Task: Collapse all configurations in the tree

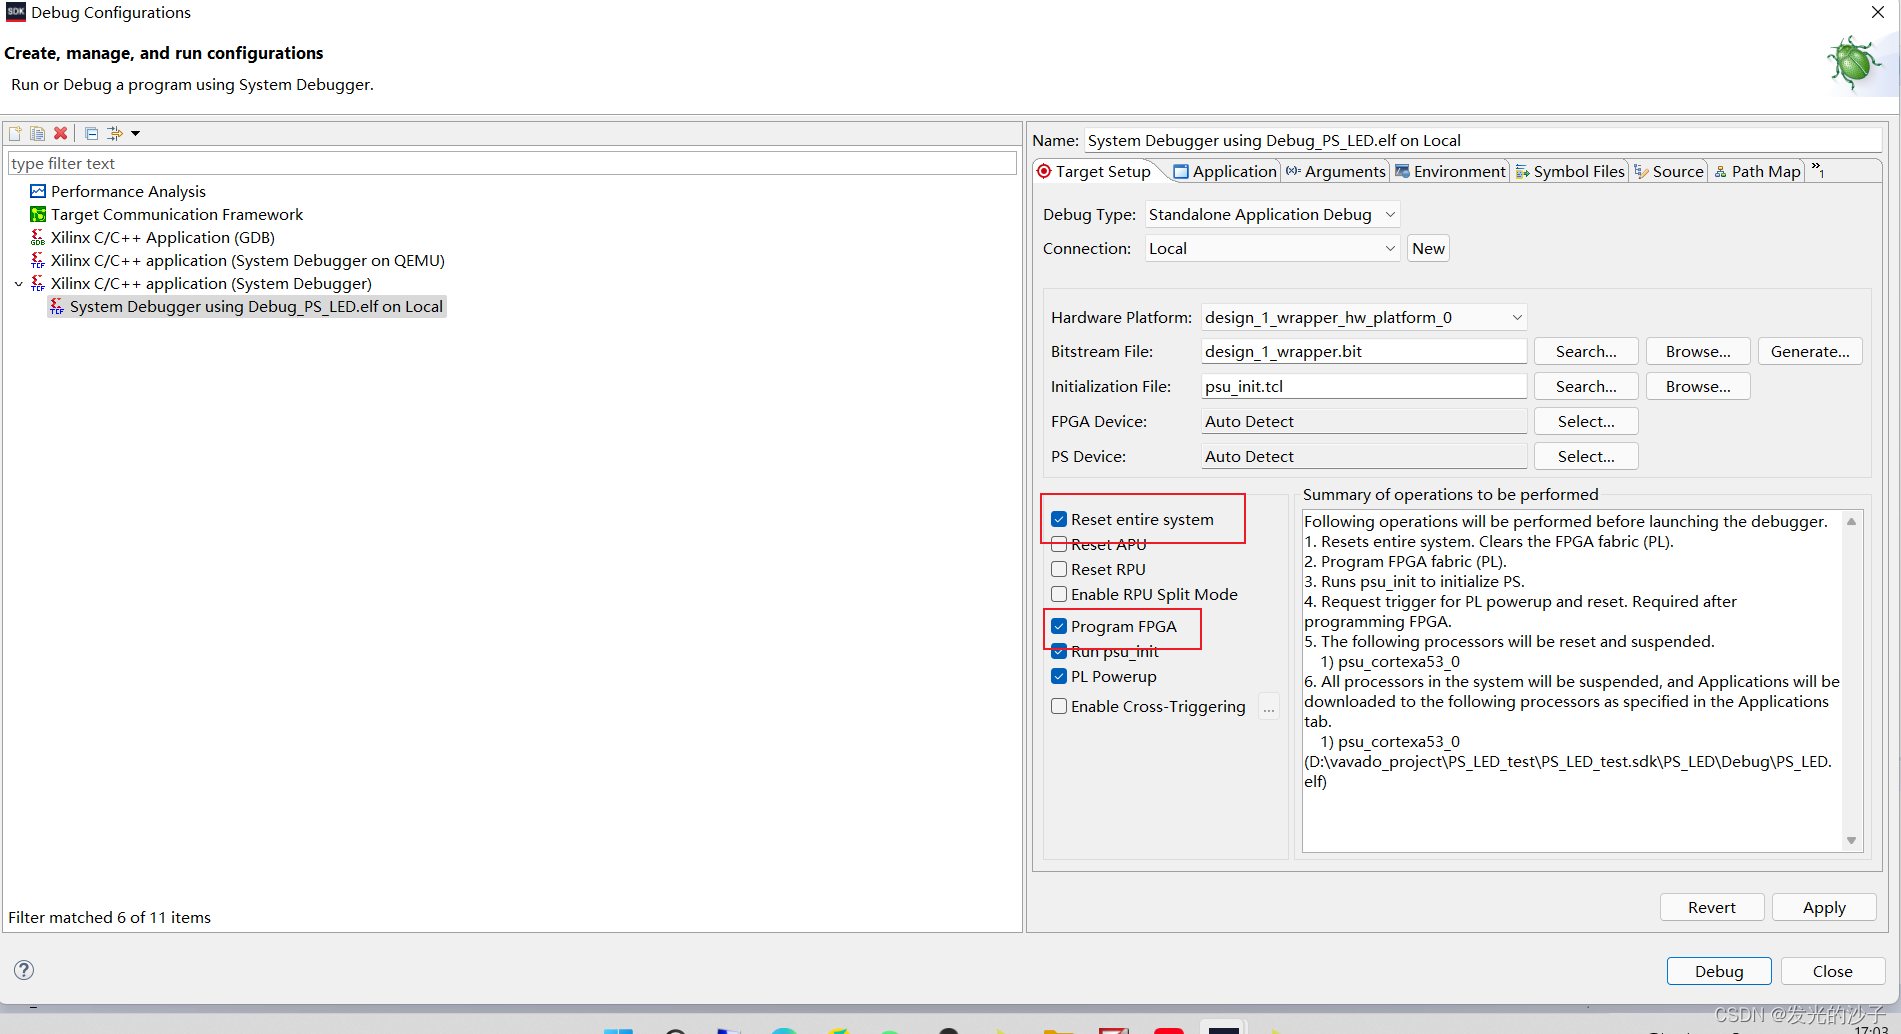Action: [91, 133]
